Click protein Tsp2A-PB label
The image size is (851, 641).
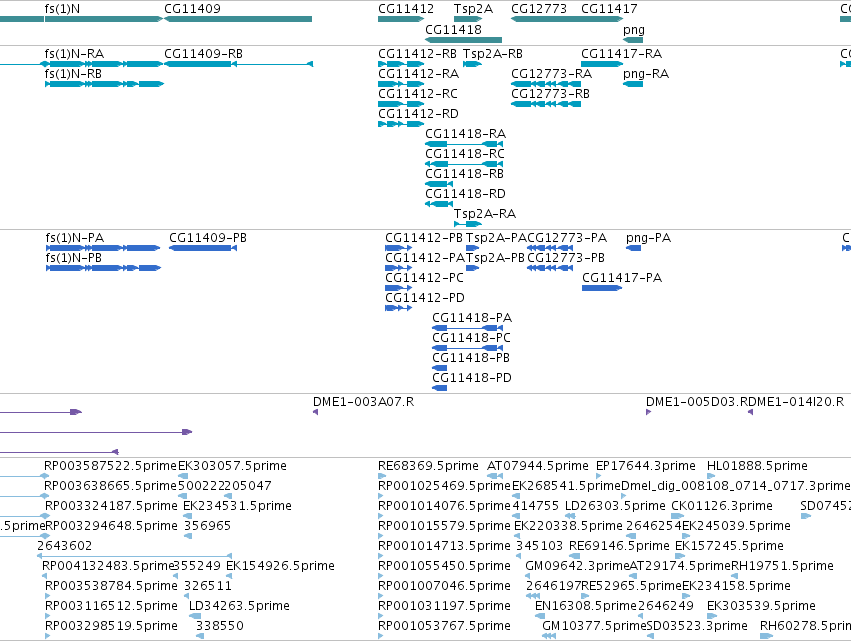(496, 258)
